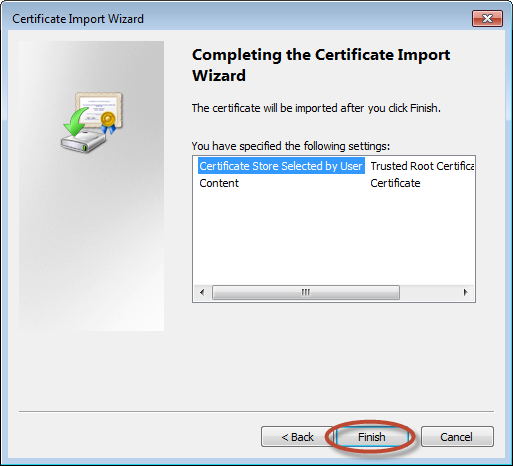Click the Certificate value beside Content
Image resolution: width=513 pixels, height=466 pixels.
(x=395, y=183)
